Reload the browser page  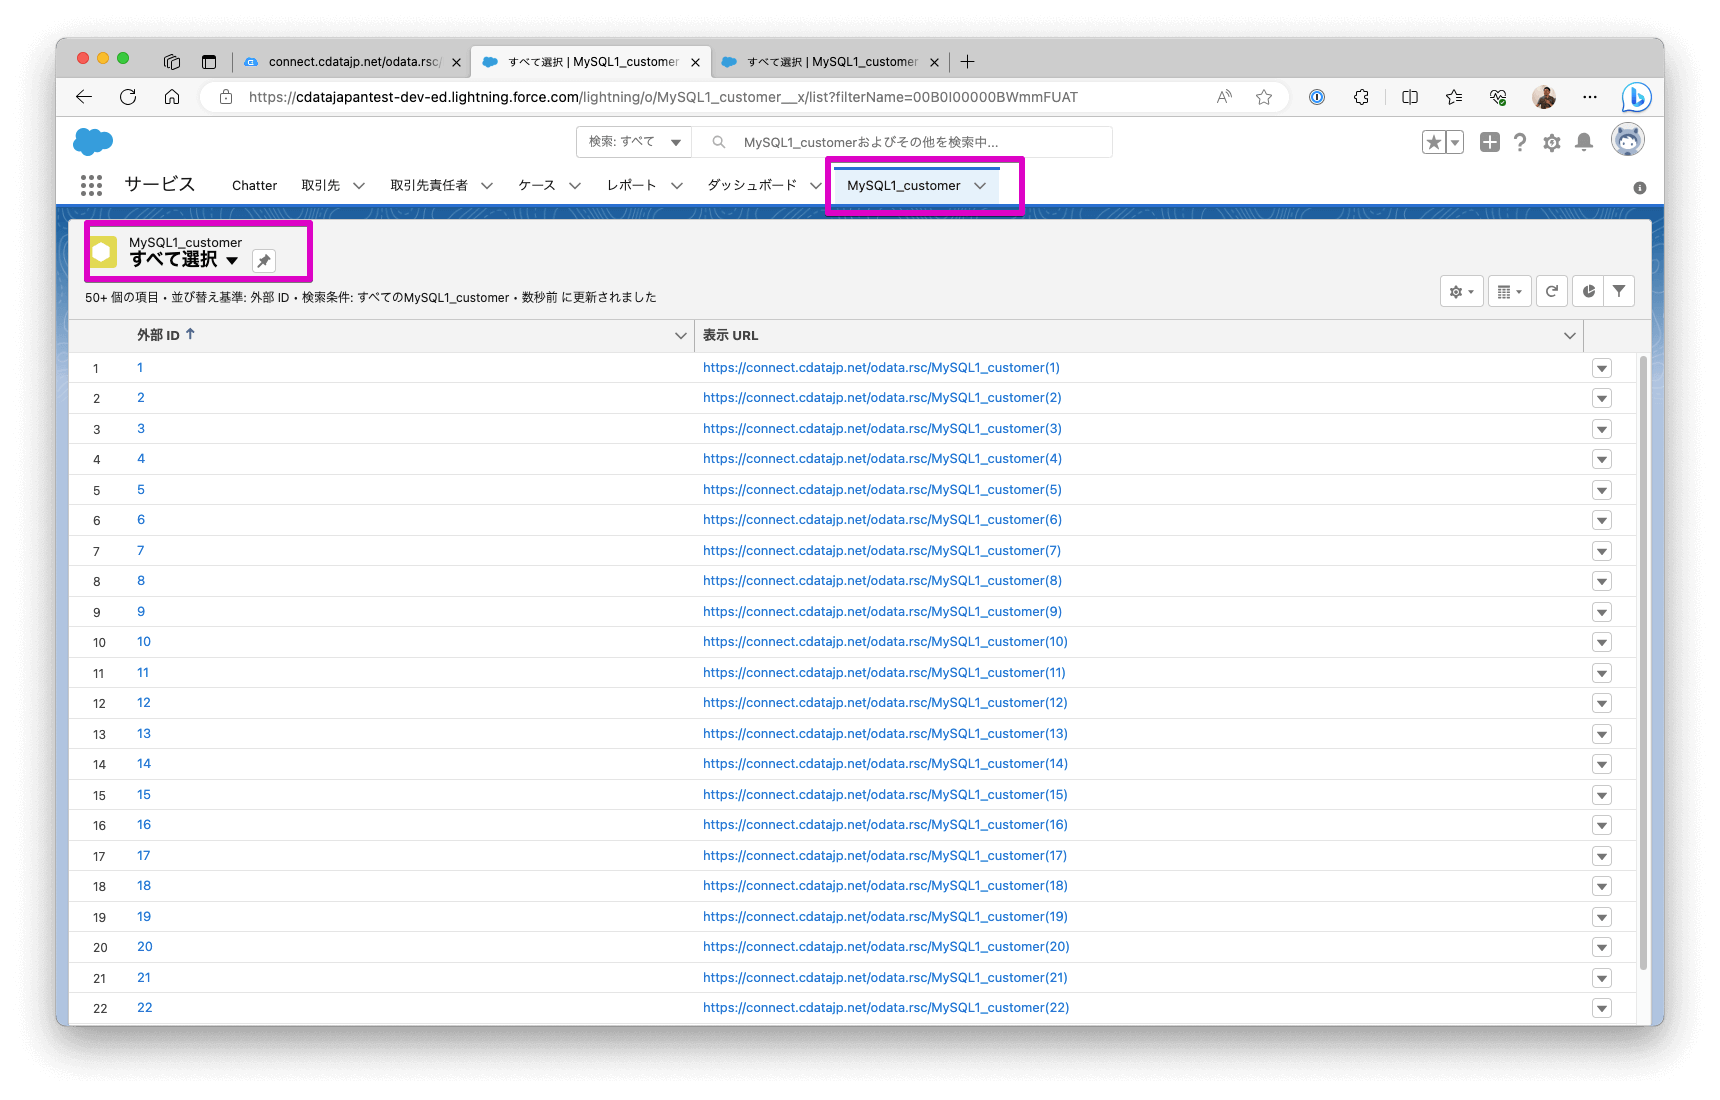[x=128, y=97]
